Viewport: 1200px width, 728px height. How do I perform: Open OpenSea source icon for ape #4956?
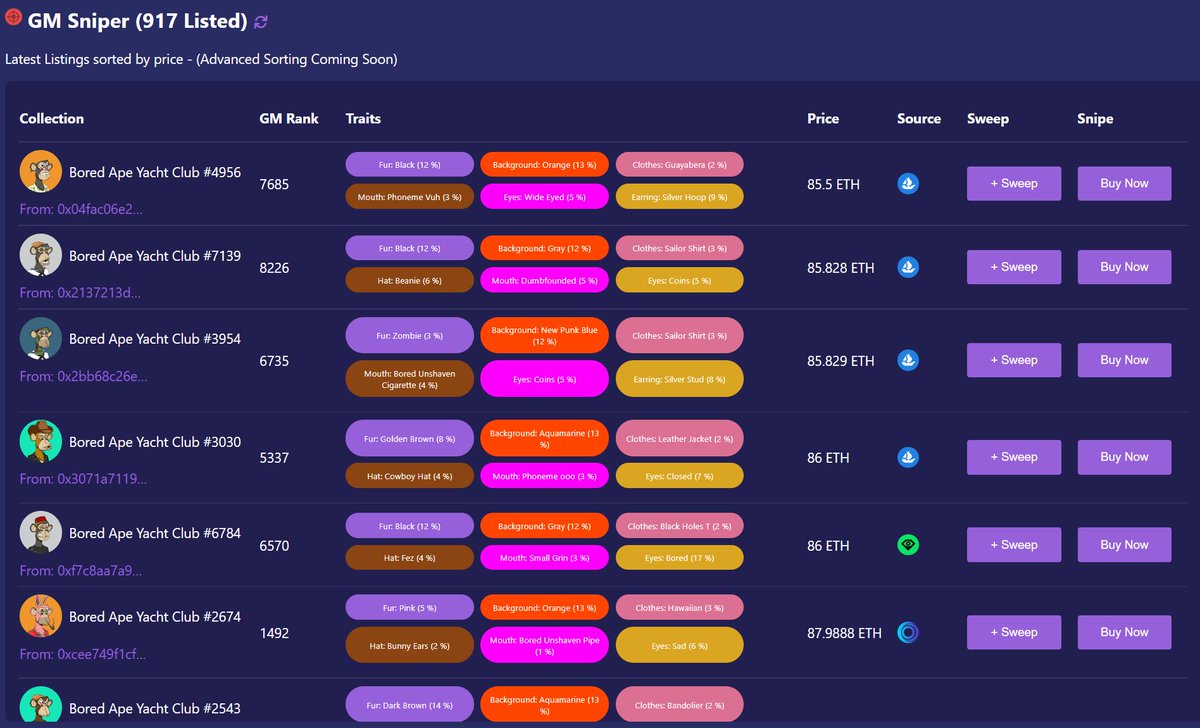tap(908, 184)
